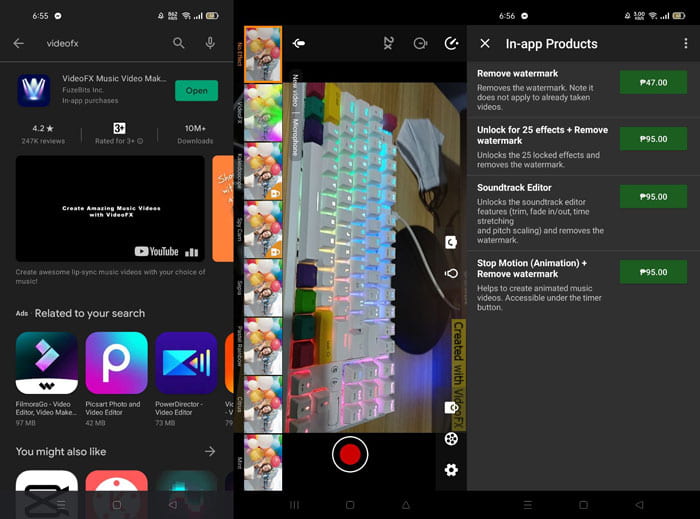Tap the 10M+ Downloads stat
700x519 pixels.
195,134
